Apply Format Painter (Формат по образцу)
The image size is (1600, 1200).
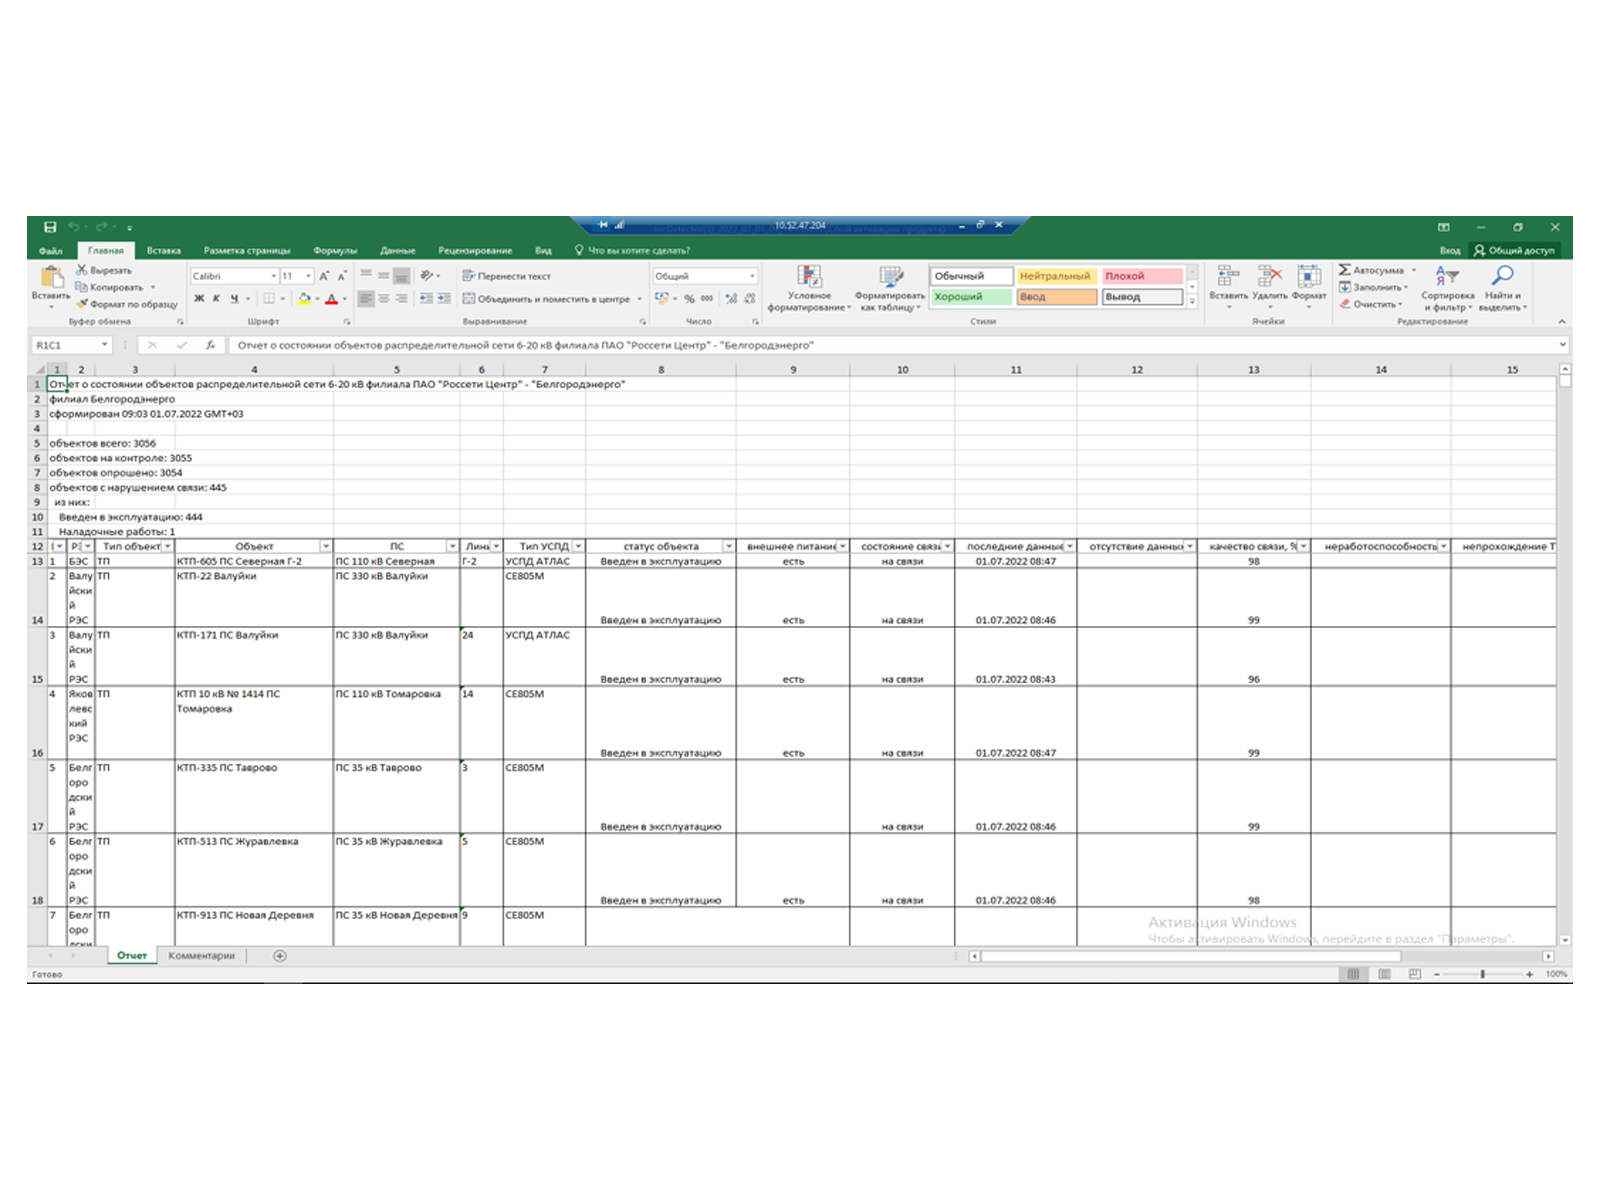[x=127, y=304]
